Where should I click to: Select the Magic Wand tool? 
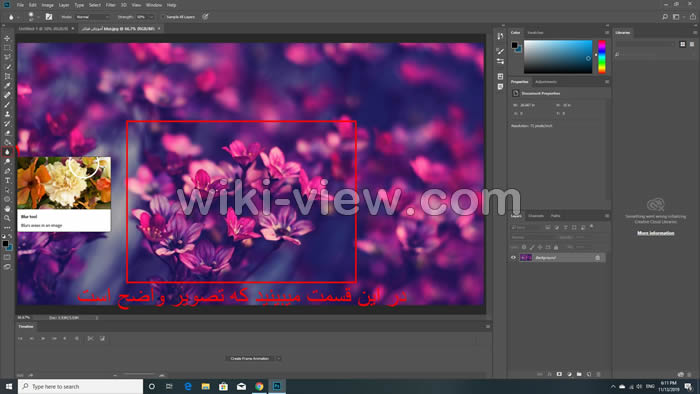click(7, 67)
